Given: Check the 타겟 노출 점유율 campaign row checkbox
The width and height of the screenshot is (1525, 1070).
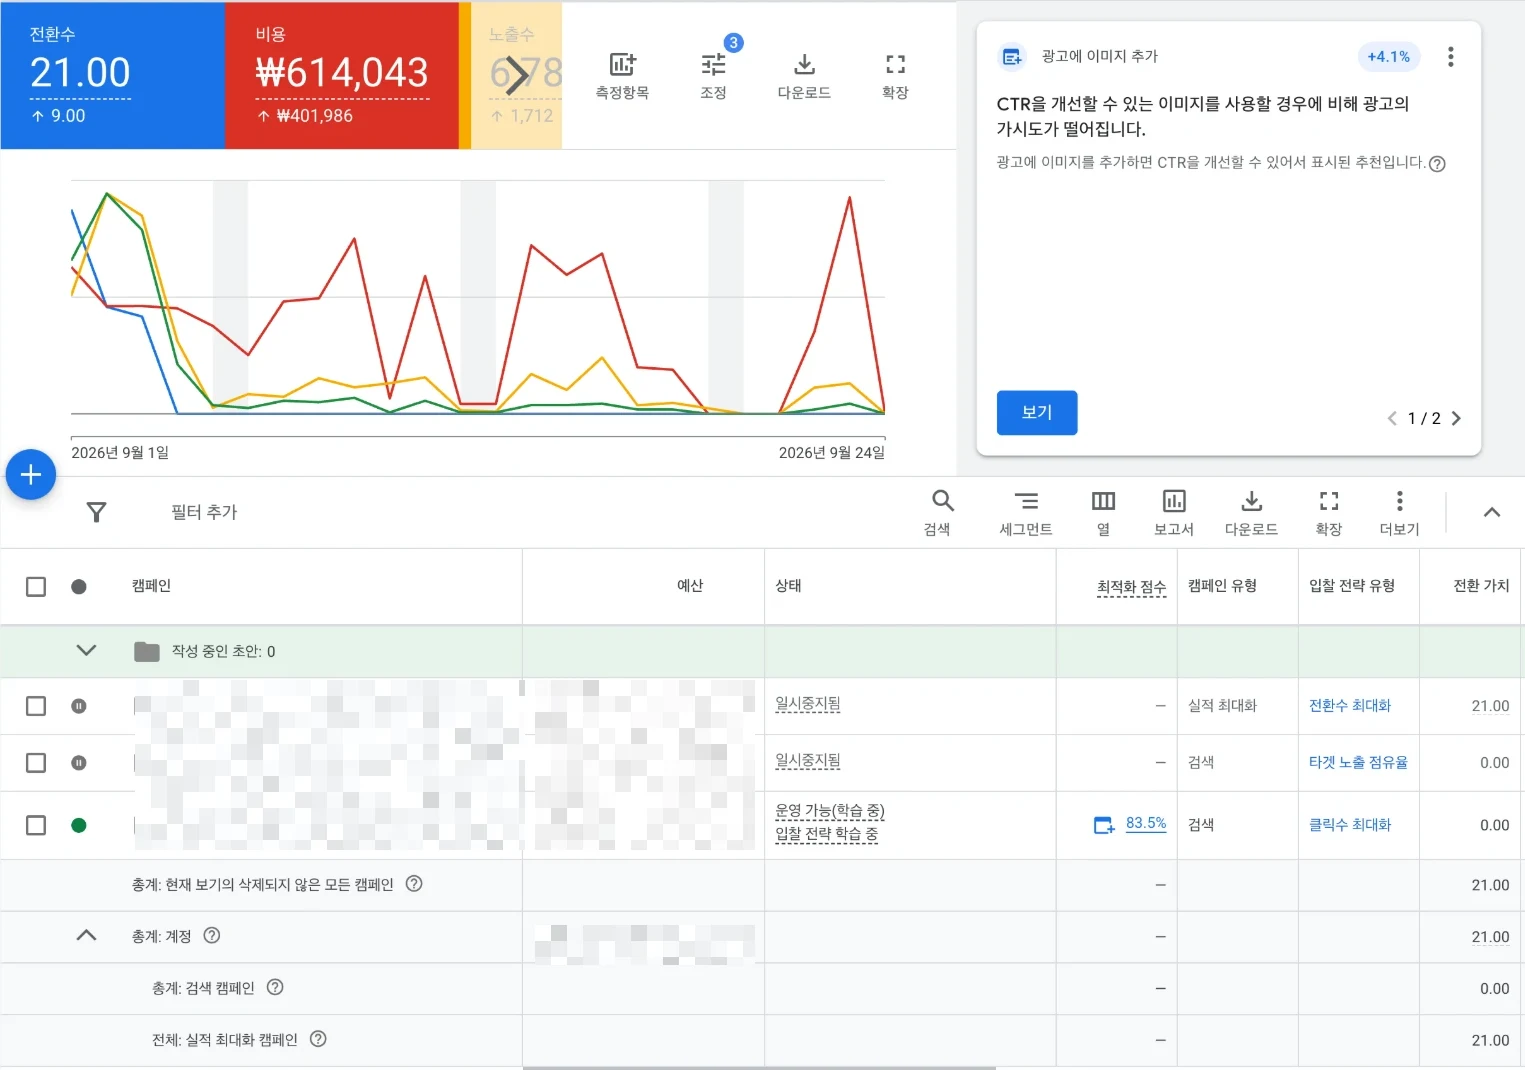Looking at the screenshot, I should point(36,763).
